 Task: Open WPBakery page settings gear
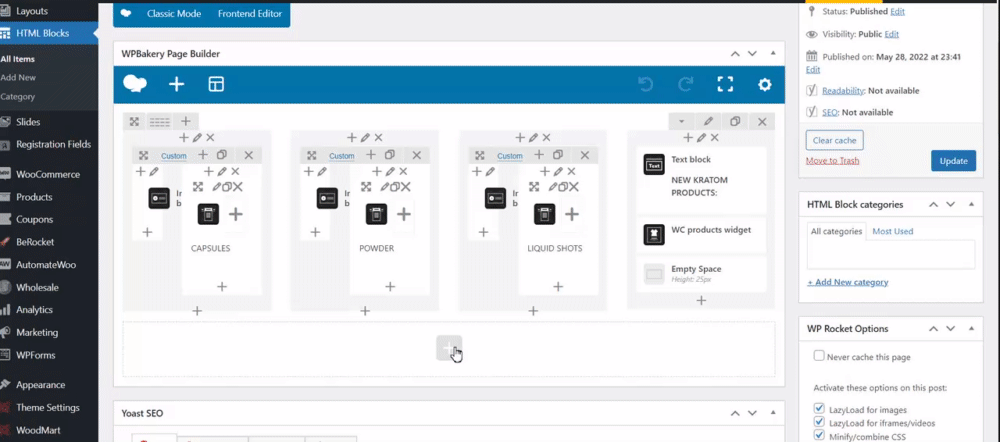(765, 84)
